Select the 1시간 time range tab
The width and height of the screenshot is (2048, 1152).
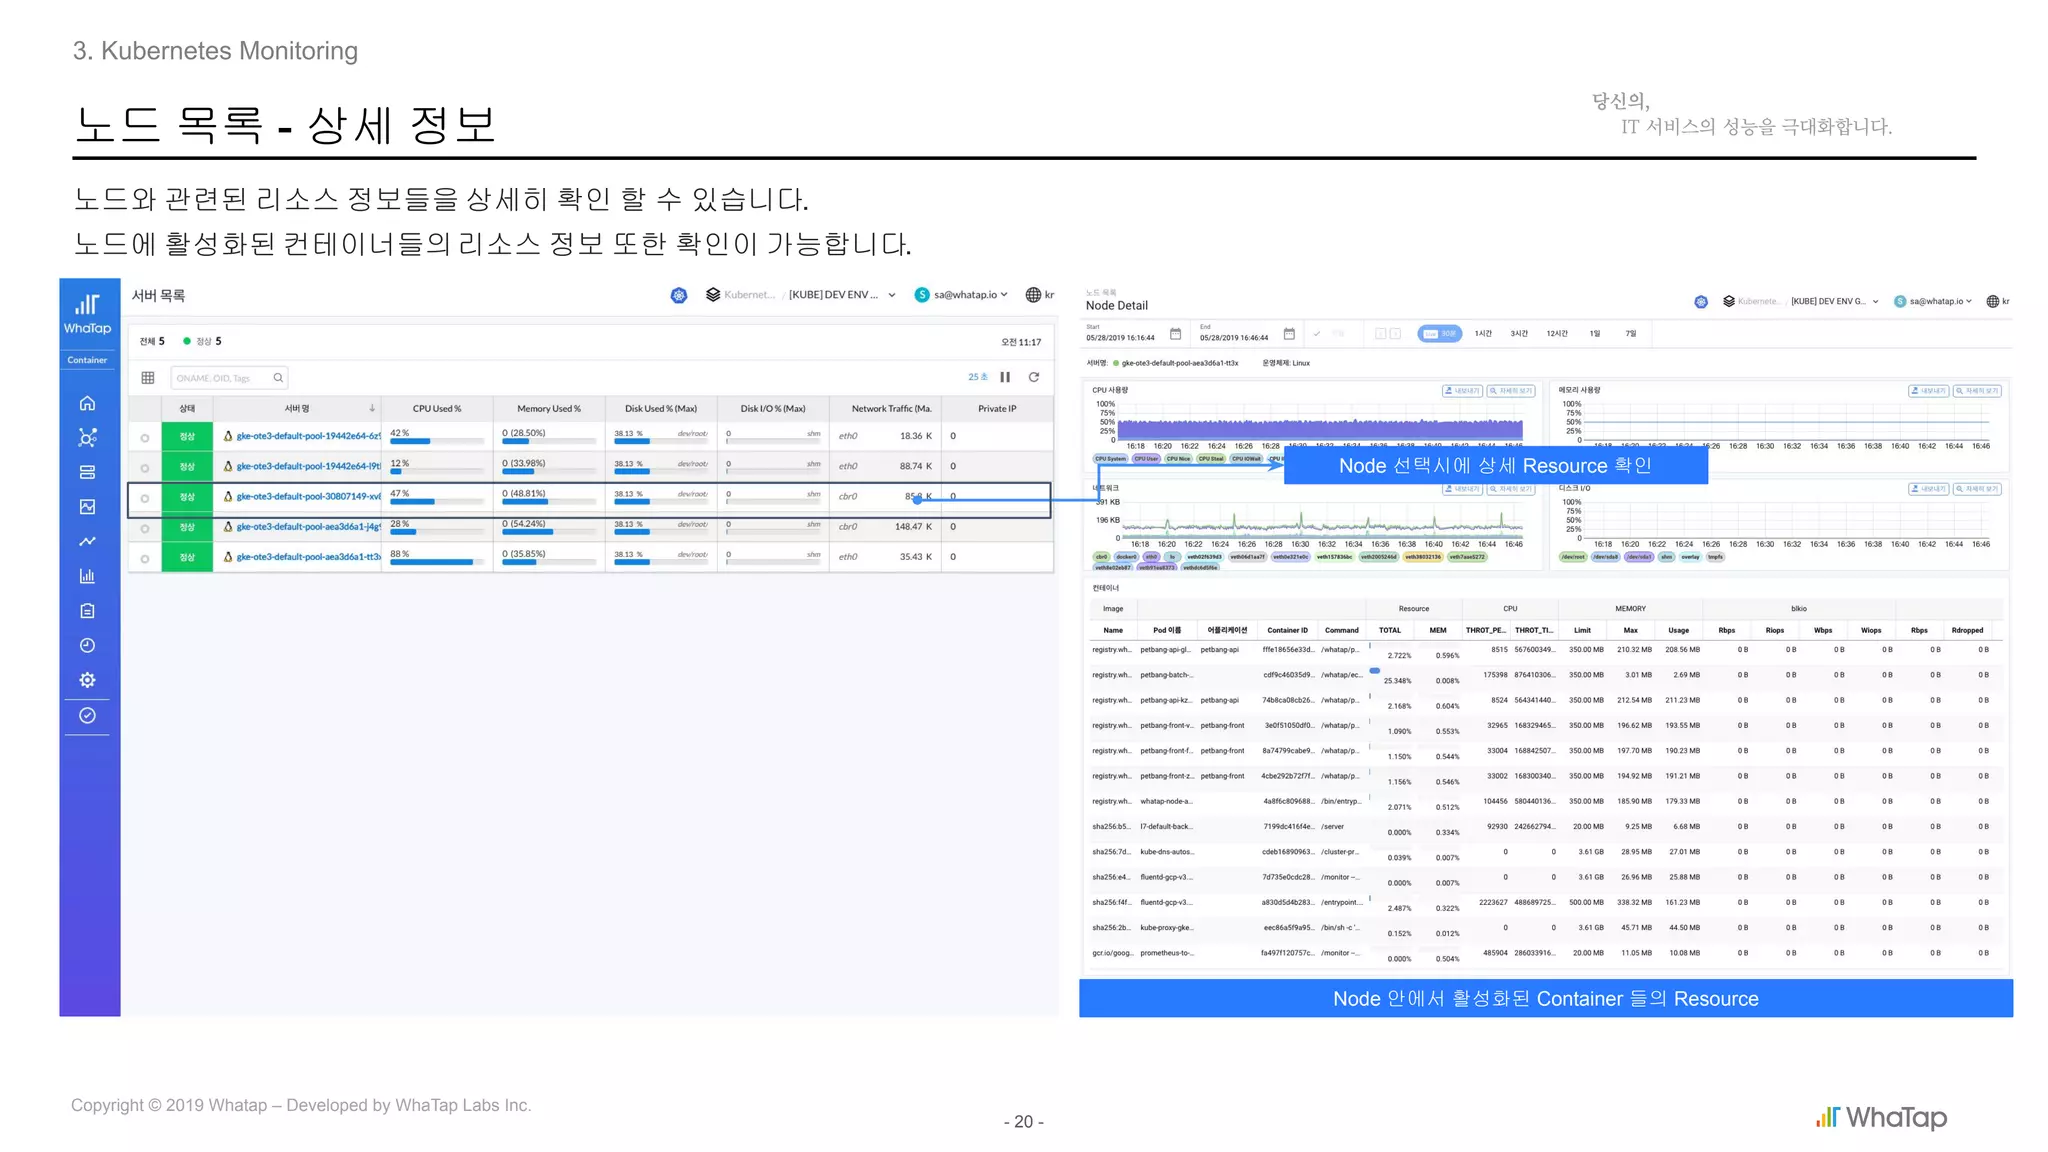(x=1483, y=334)
